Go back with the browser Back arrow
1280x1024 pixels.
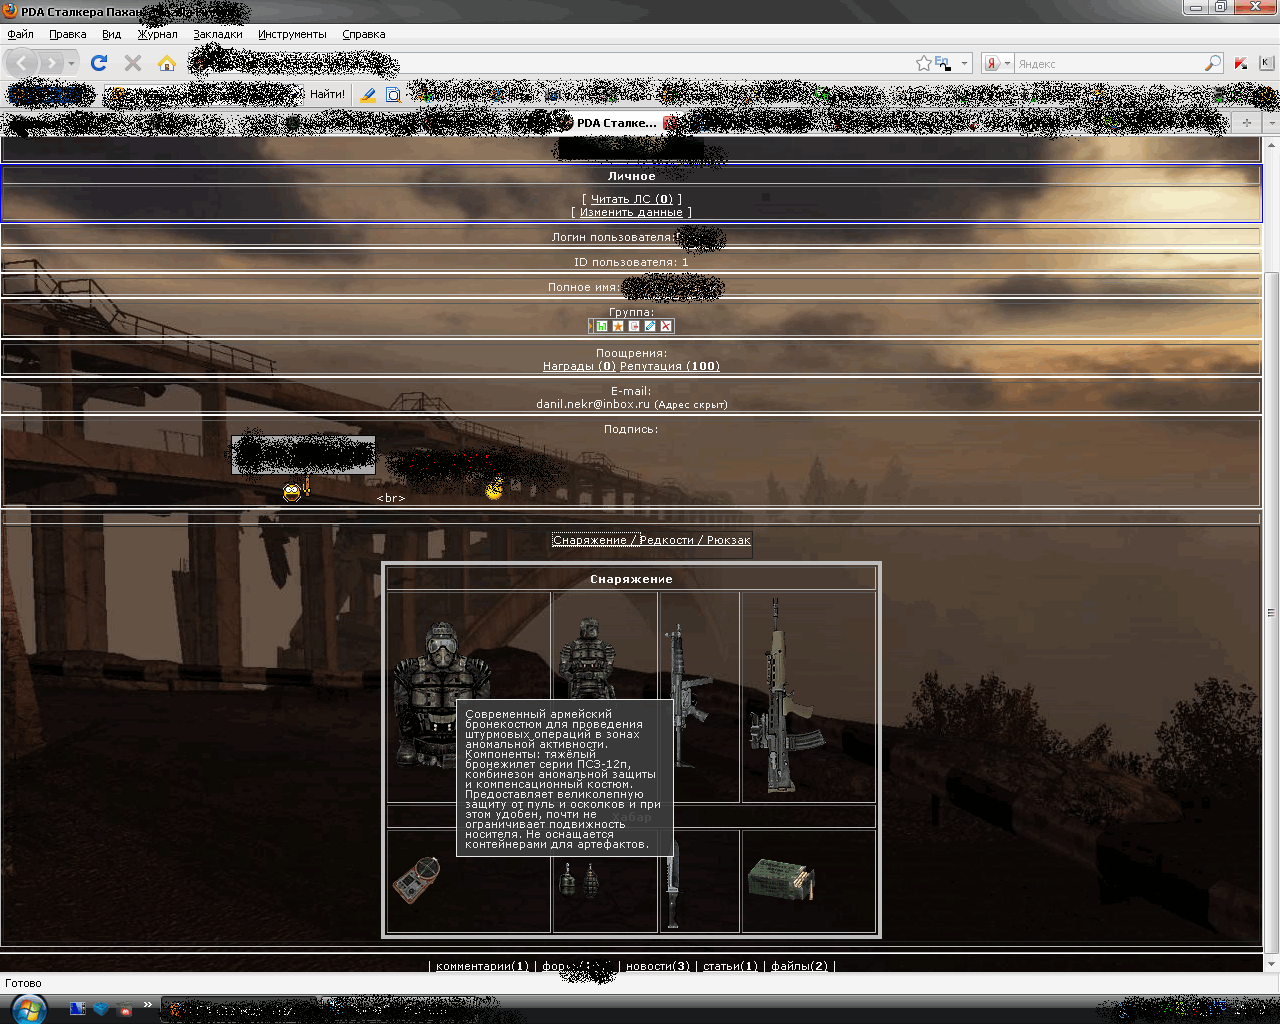point(23,63)
